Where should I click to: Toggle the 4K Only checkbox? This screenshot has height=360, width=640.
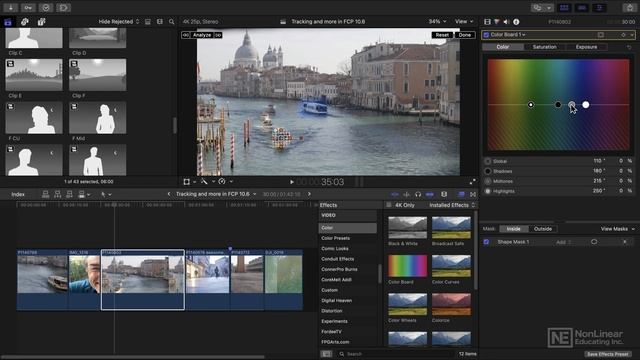click(389, 205)
